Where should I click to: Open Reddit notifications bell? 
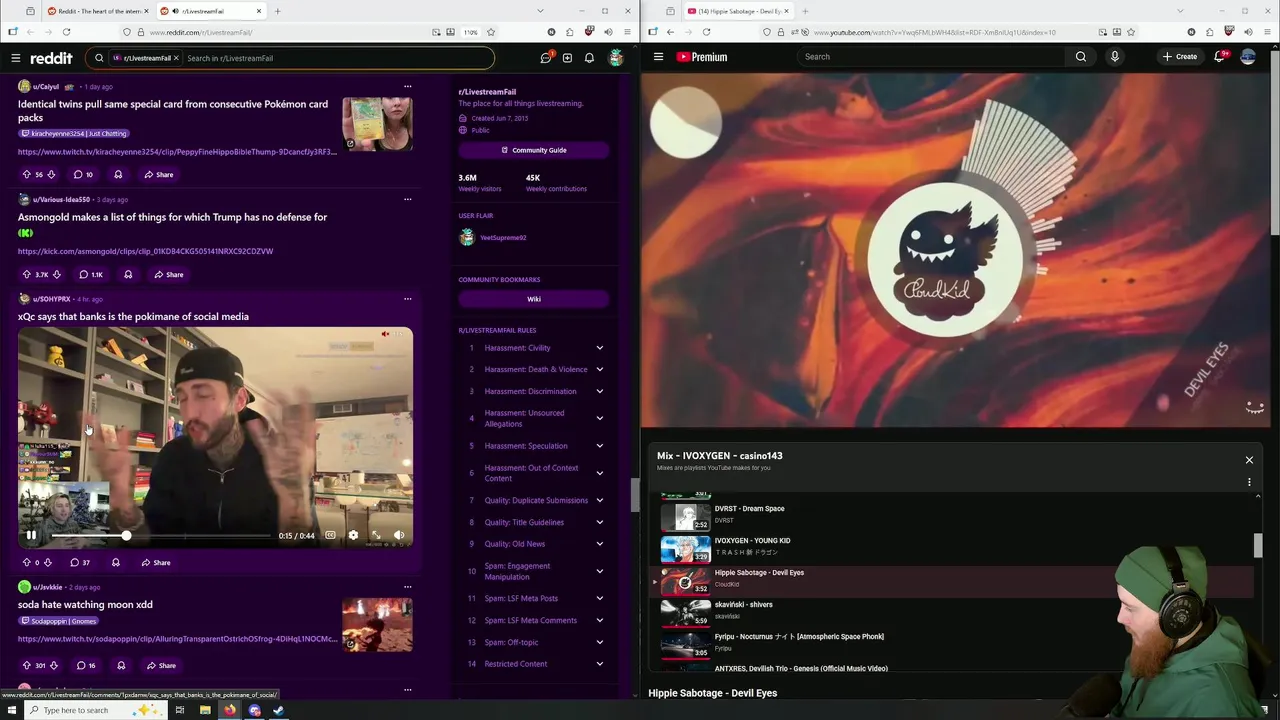tap(589, 58)
